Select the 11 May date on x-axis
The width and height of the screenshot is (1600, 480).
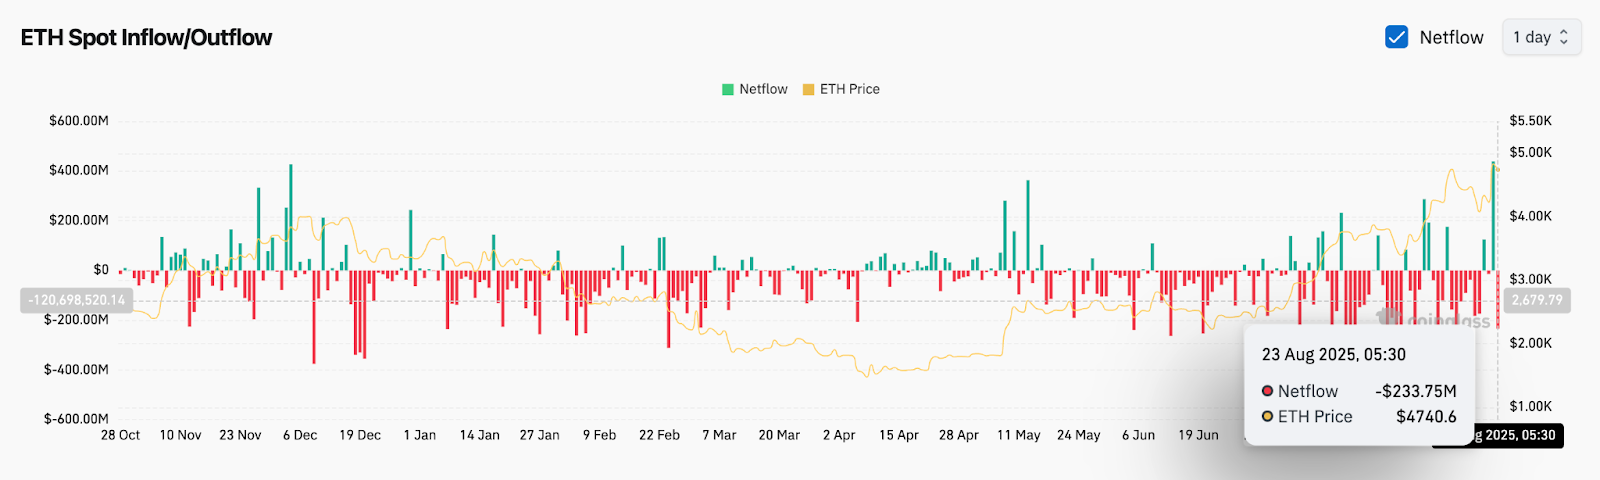1018,435
